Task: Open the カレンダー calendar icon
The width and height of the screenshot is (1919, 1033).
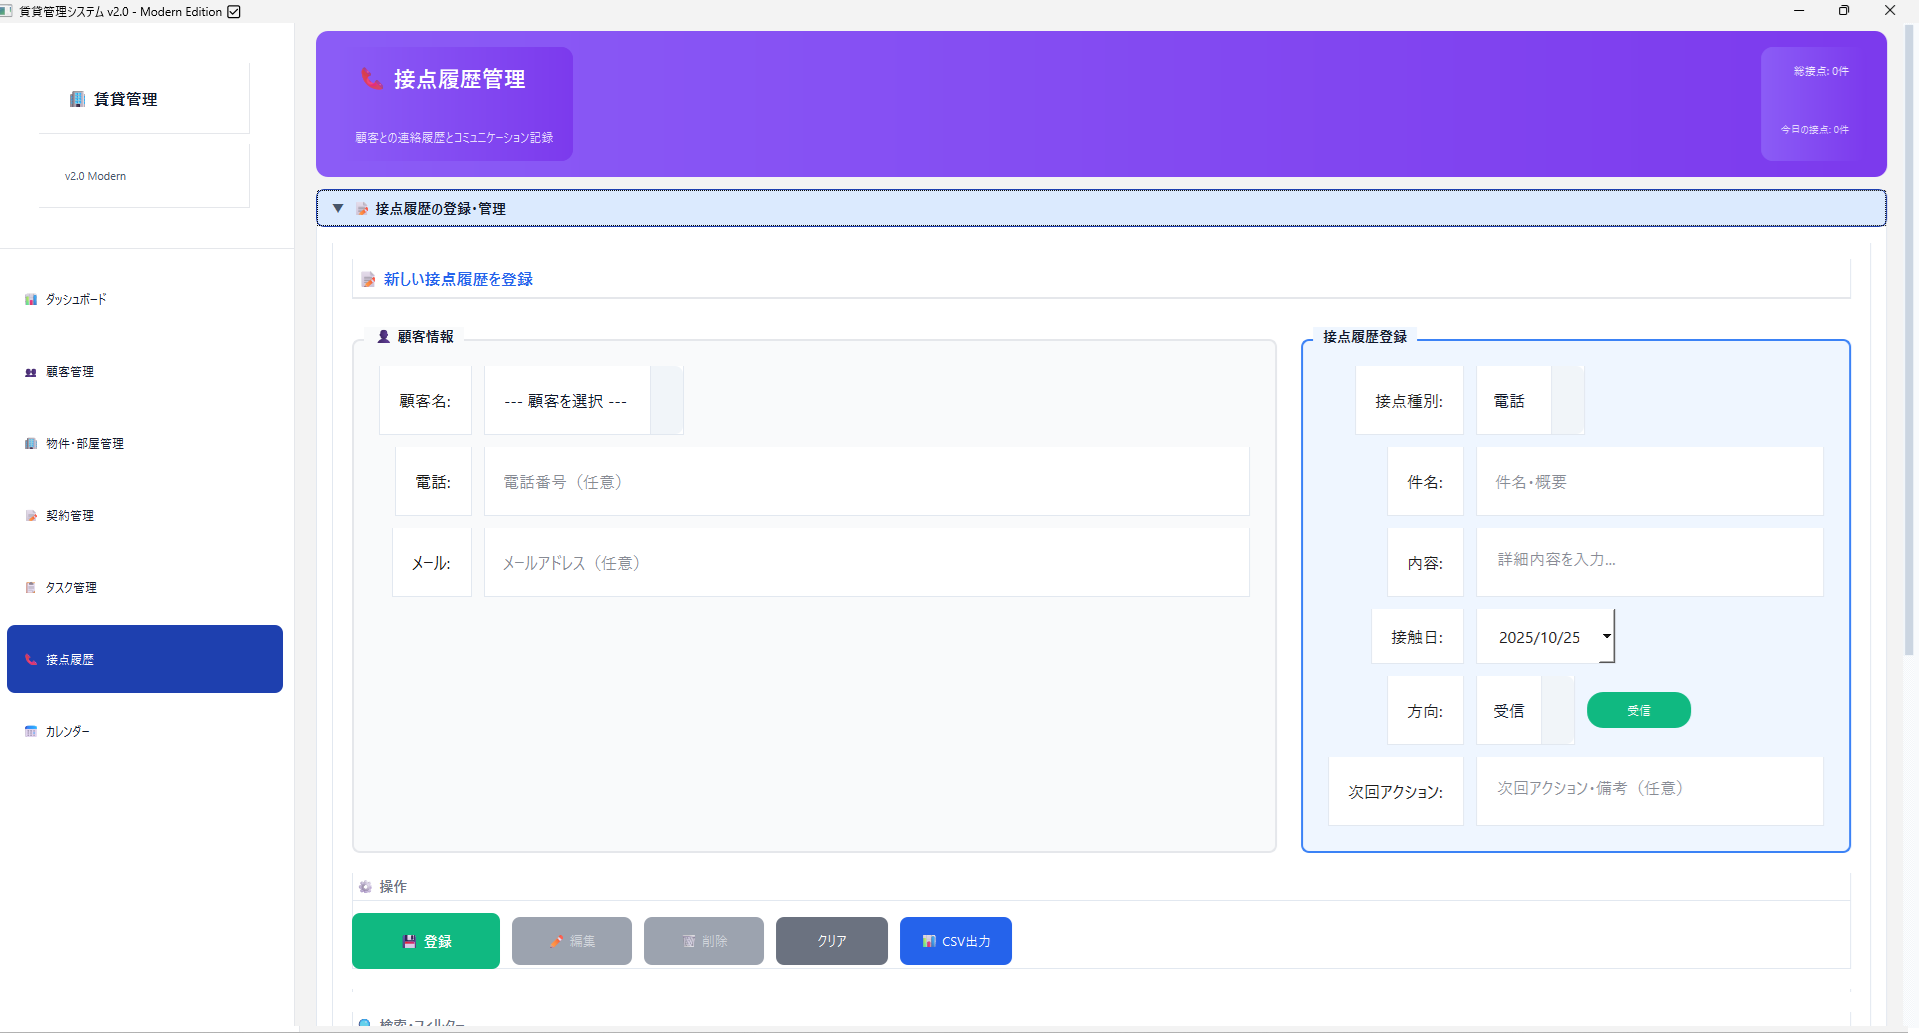Action: click(30, 731)
